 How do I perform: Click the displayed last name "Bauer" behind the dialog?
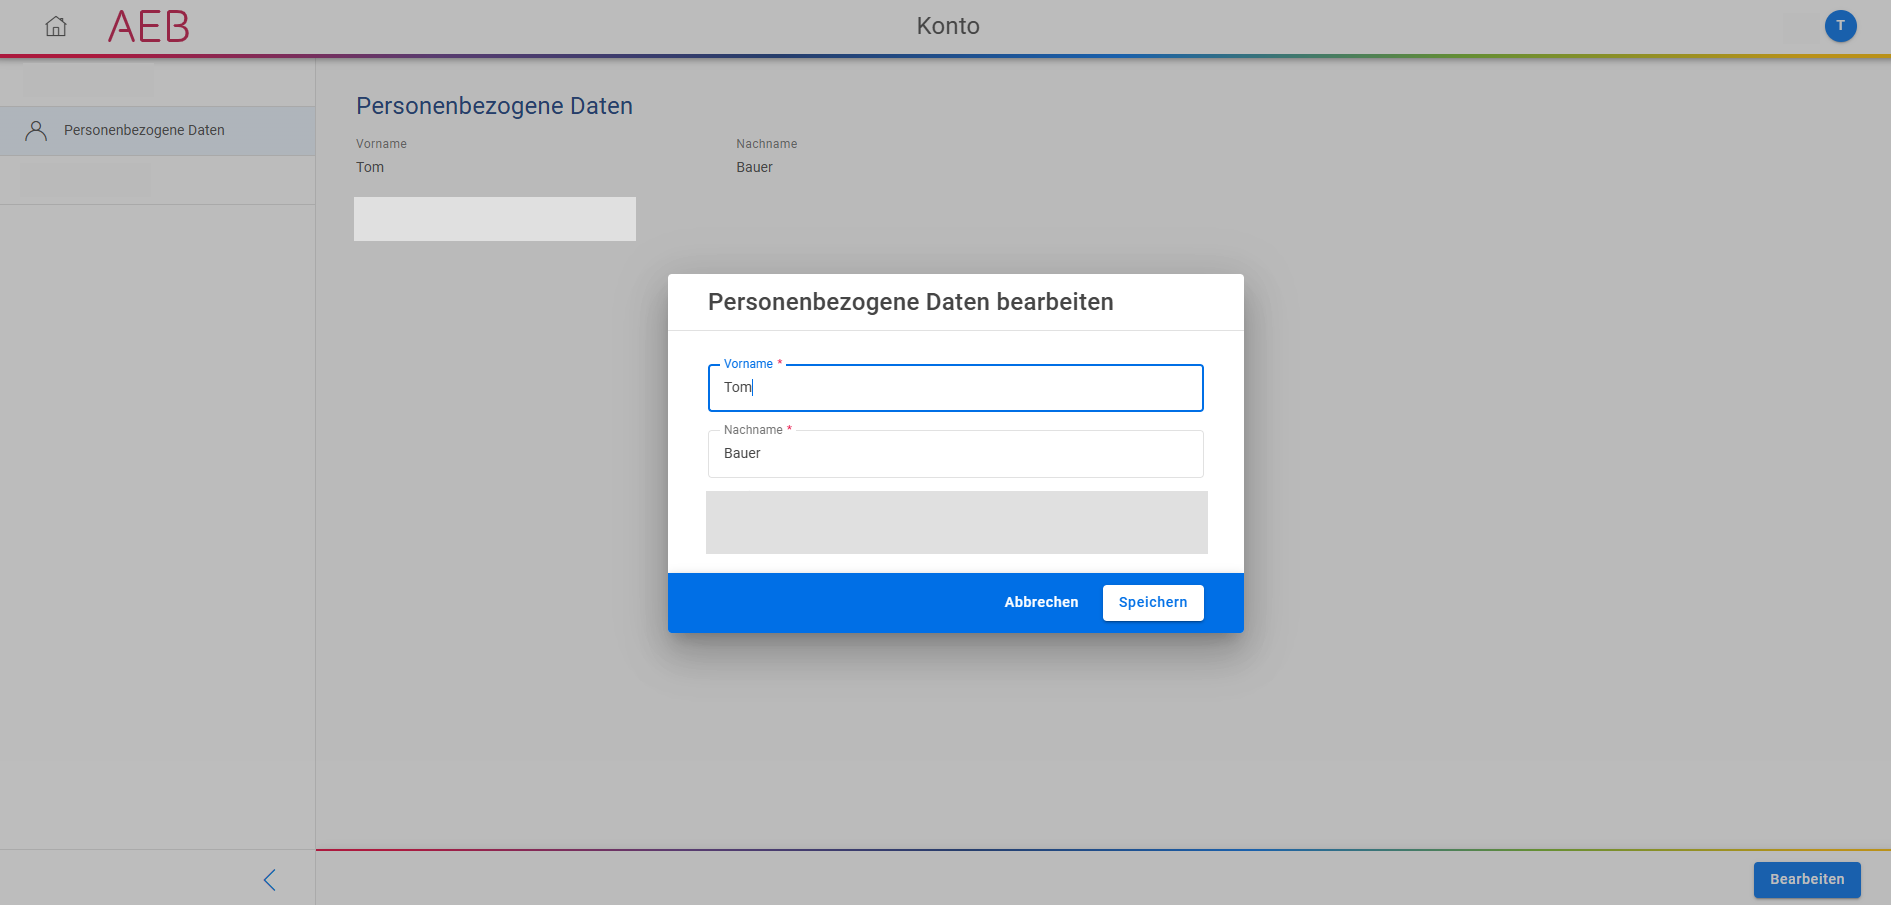(x=754, y=167)
